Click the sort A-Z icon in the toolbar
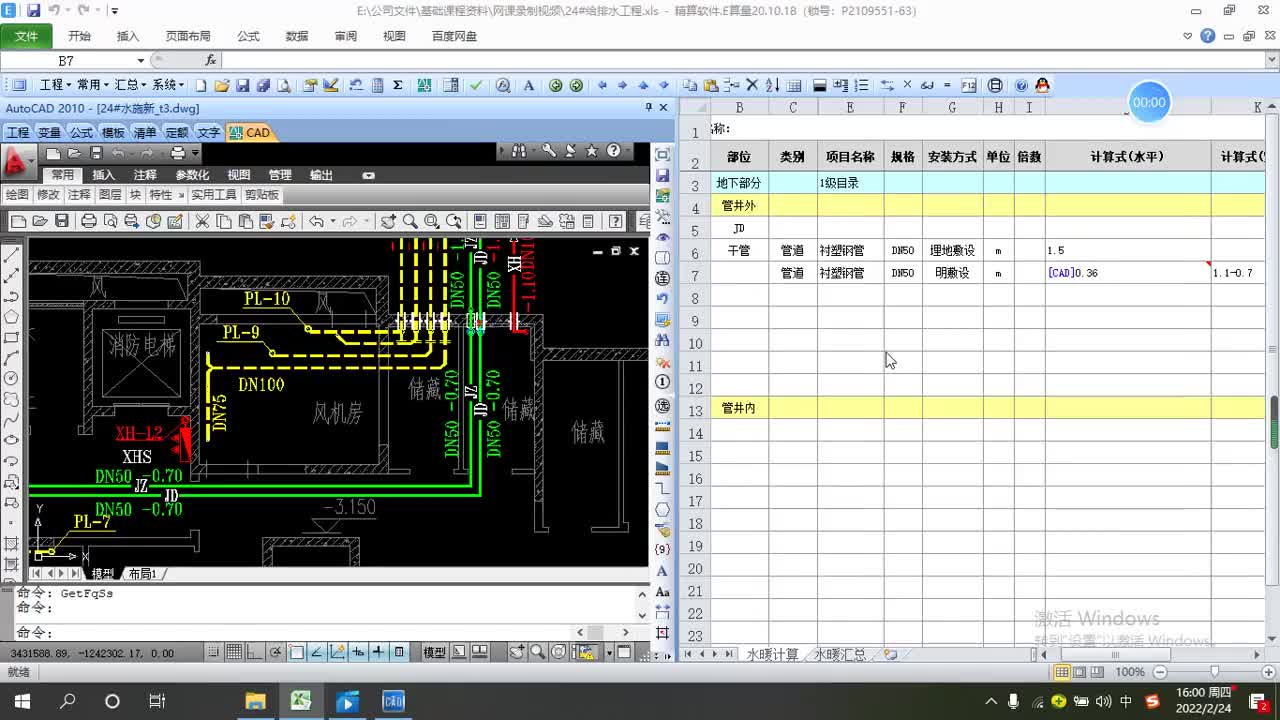This screenshot has height=720, width=1280. click(x=774, y=85)
